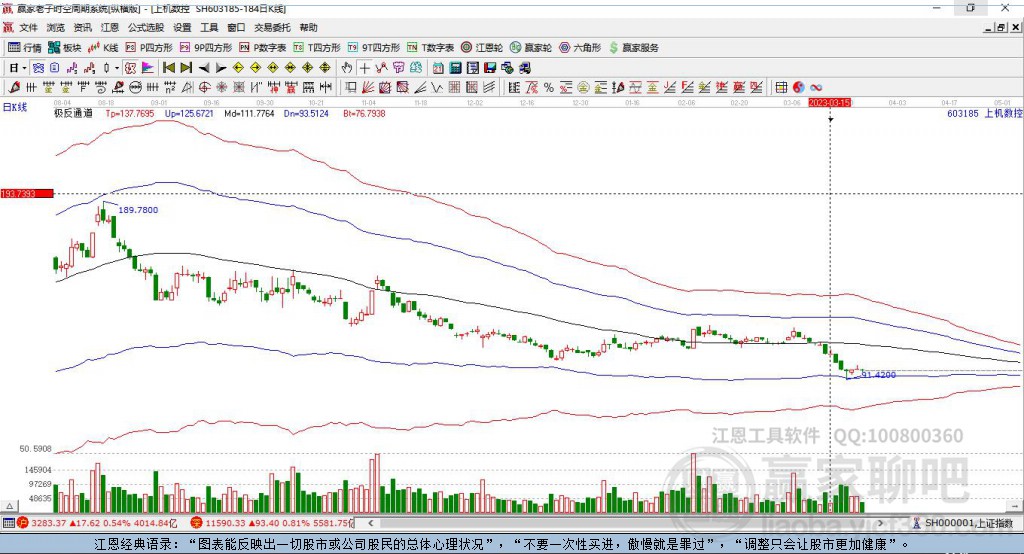Click the red 193.7393 price label
Screen dimensions: 1024x554
[x=27, y=194]
